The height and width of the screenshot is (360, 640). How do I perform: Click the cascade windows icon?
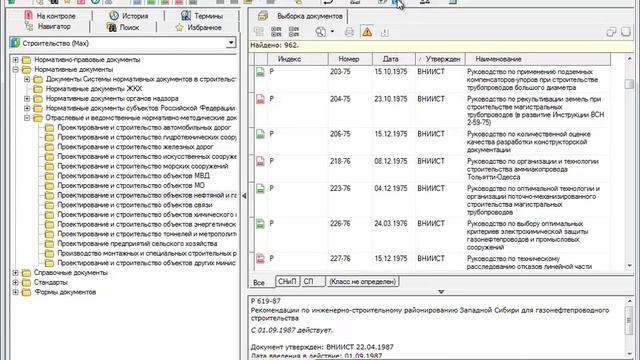(611, 32)
